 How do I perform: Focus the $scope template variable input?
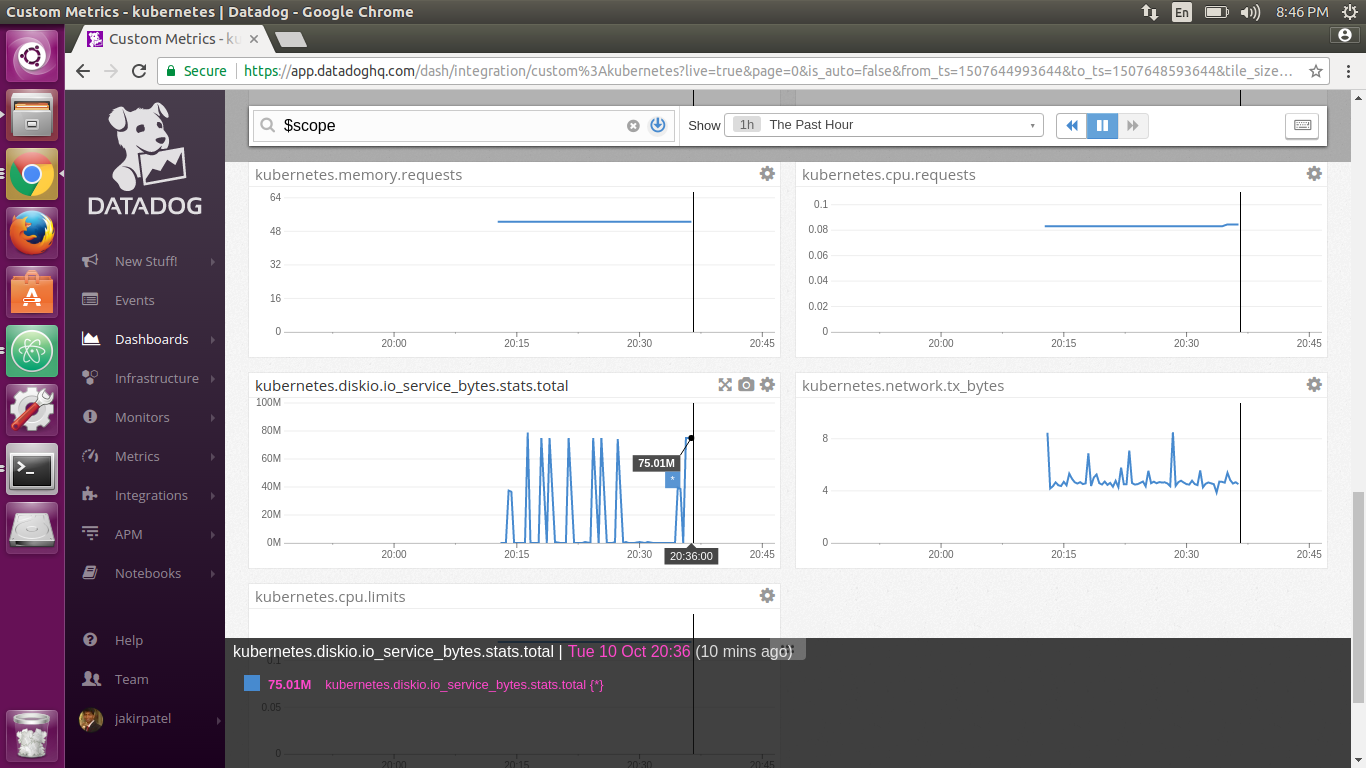point(450,125)
